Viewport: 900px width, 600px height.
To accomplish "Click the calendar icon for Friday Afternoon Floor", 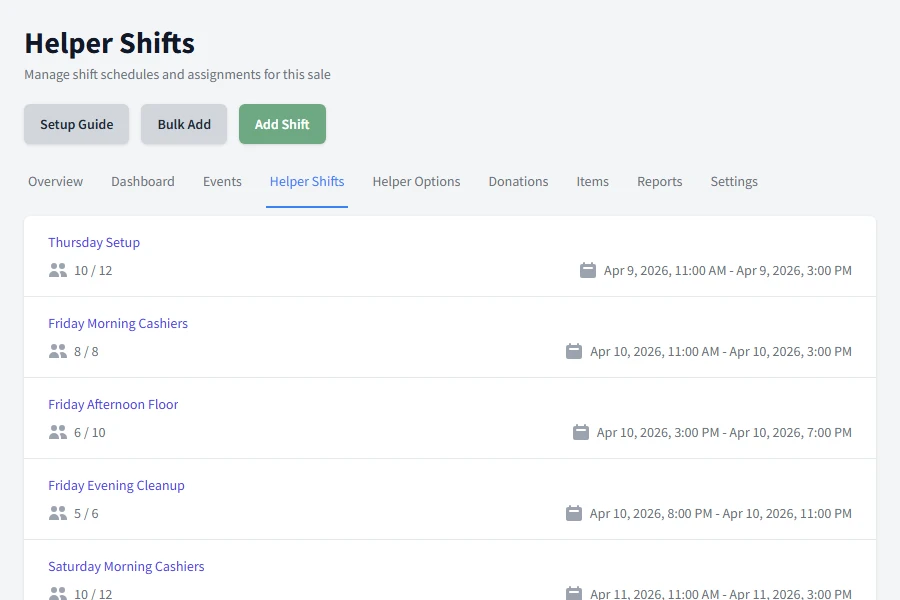I will [581, 432].
